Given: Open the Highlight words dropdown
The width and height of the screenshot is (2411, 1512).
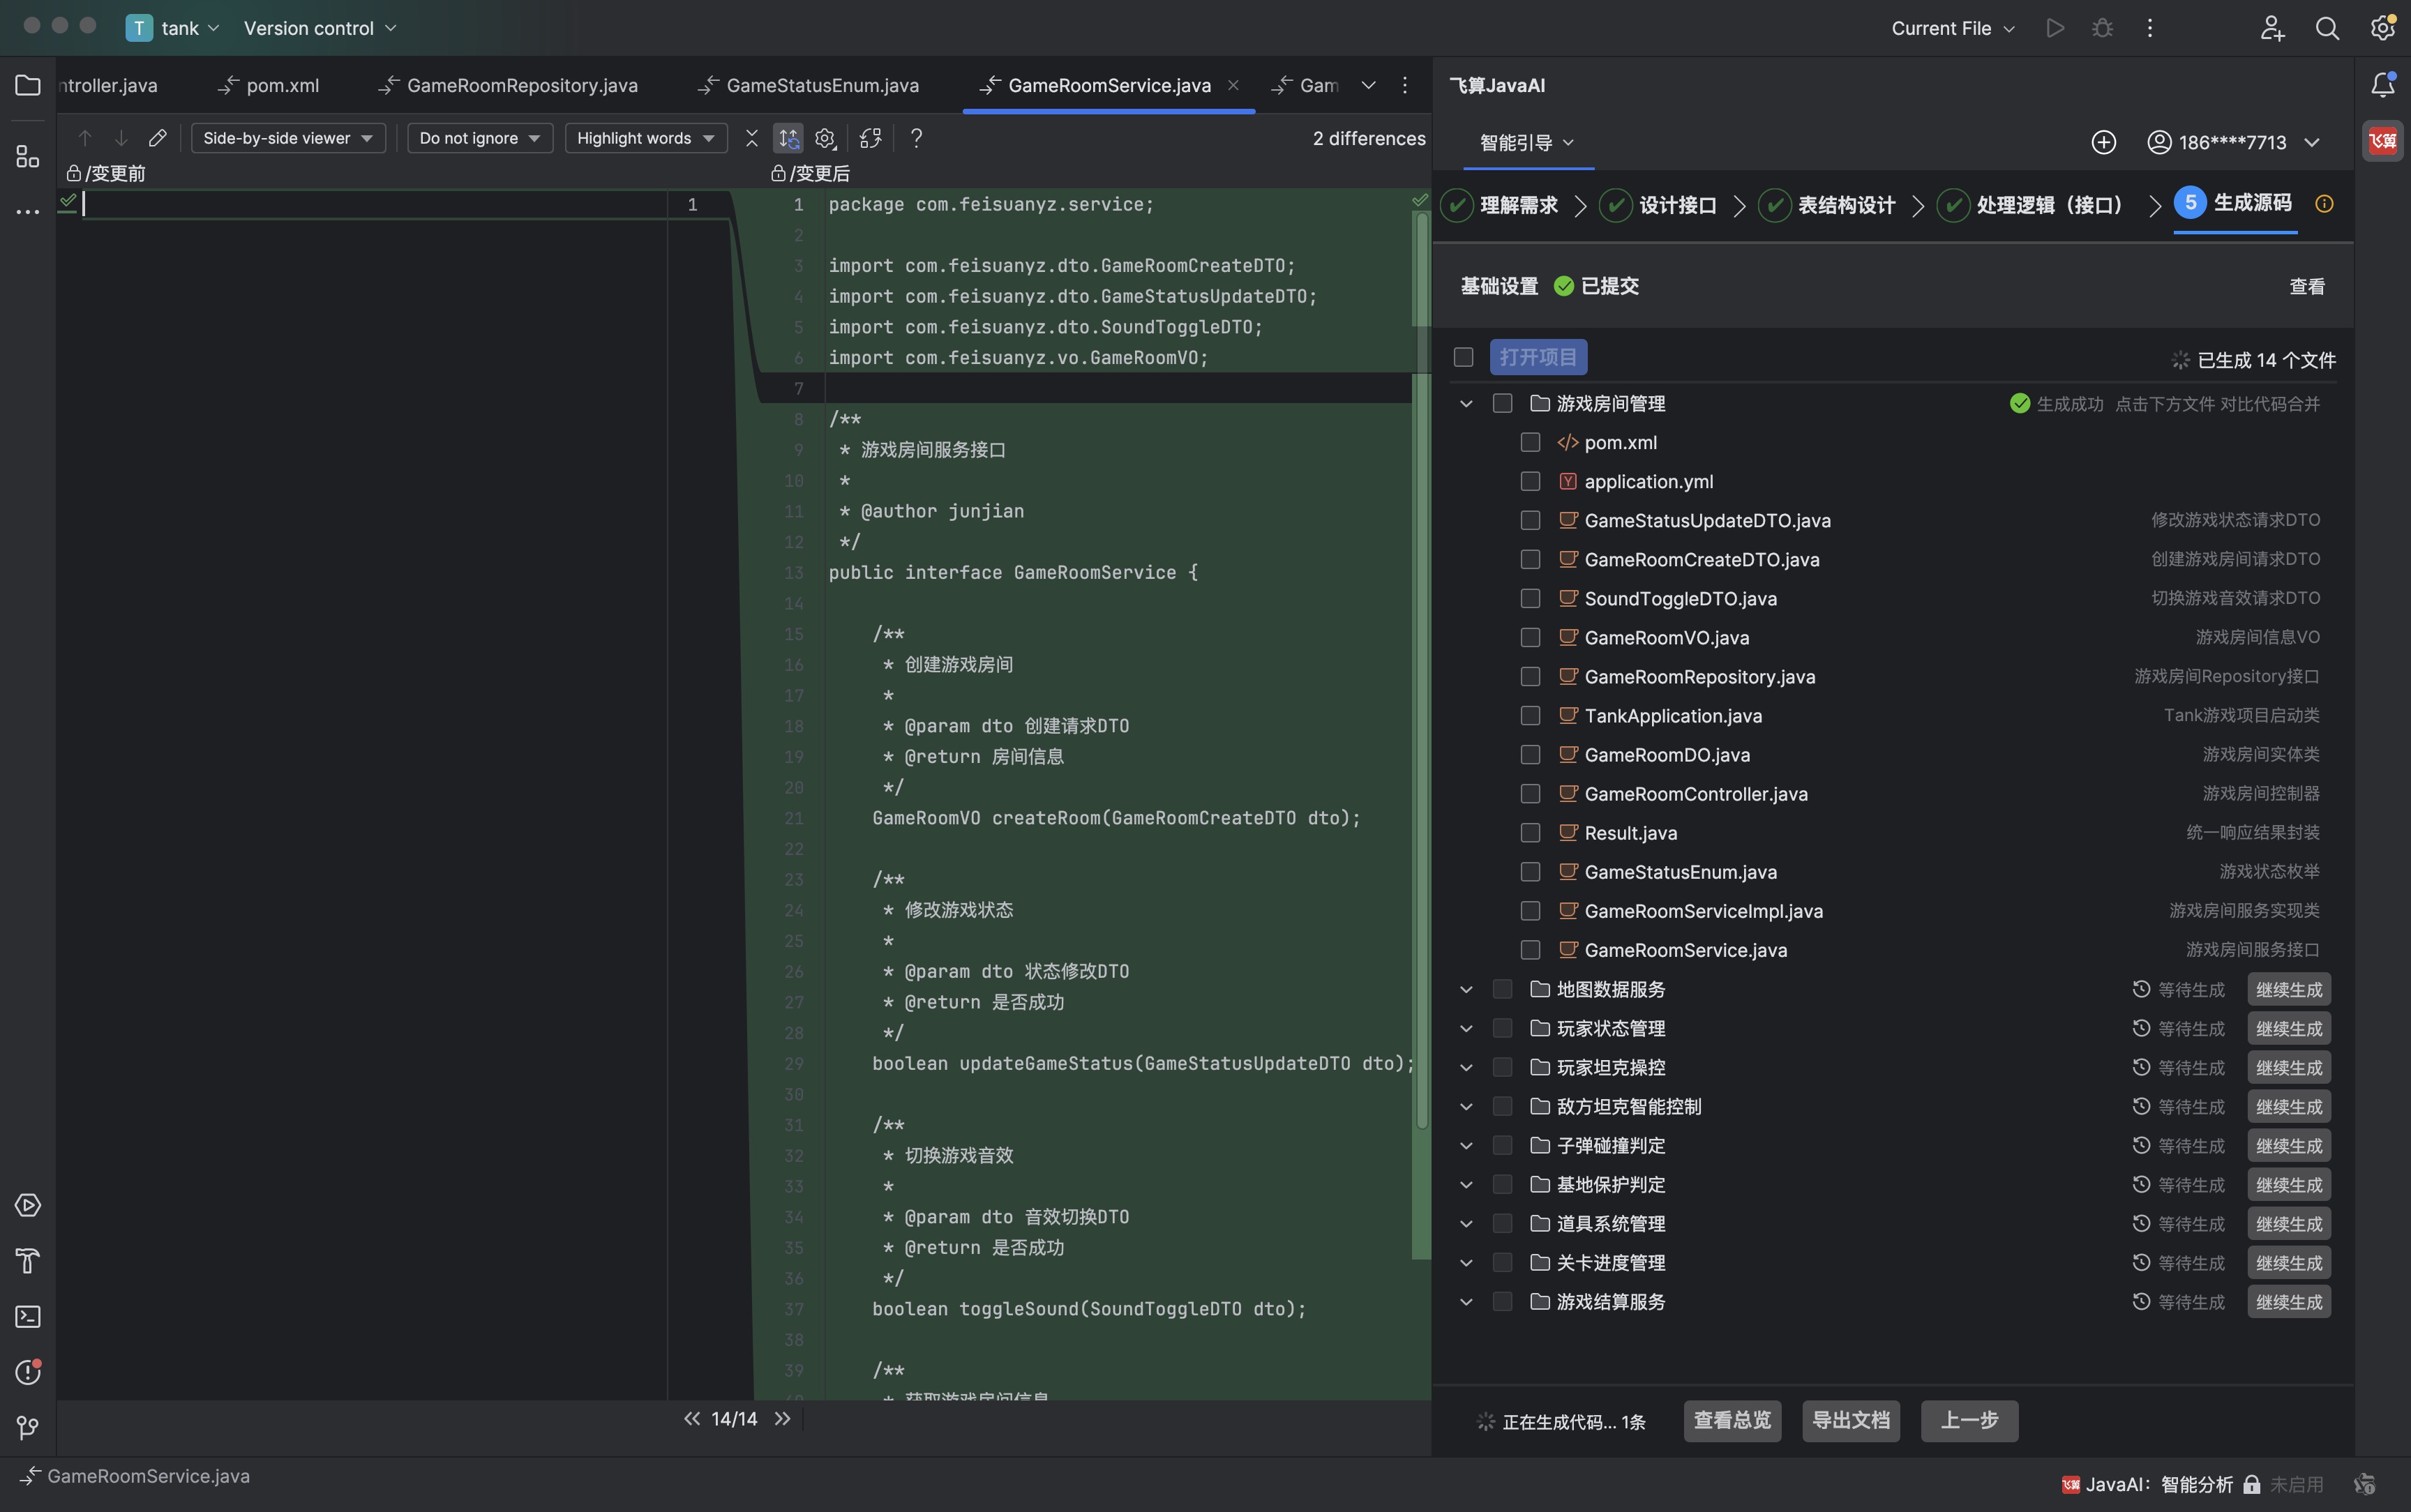Looking at the screenshot, I should tap(645, 138).
